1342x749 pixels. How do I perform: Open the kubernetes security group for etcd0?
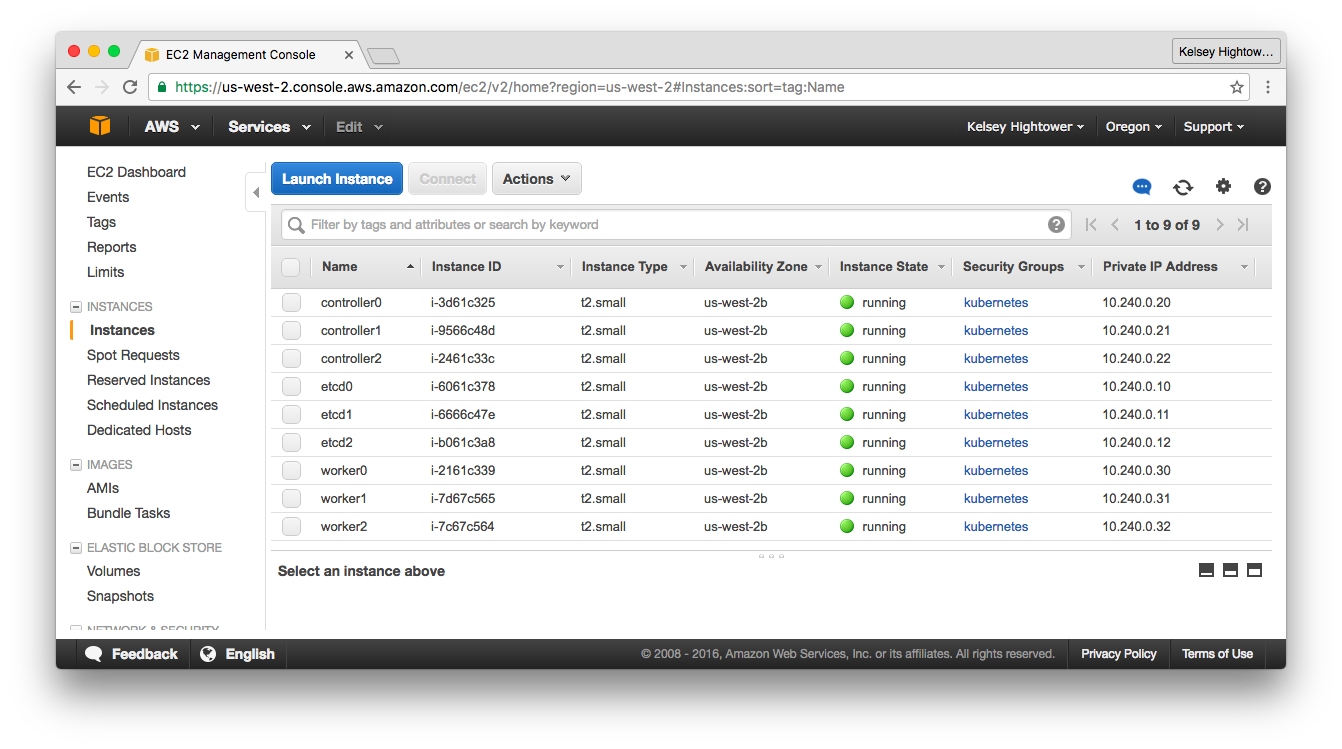[x=995, y=386]
